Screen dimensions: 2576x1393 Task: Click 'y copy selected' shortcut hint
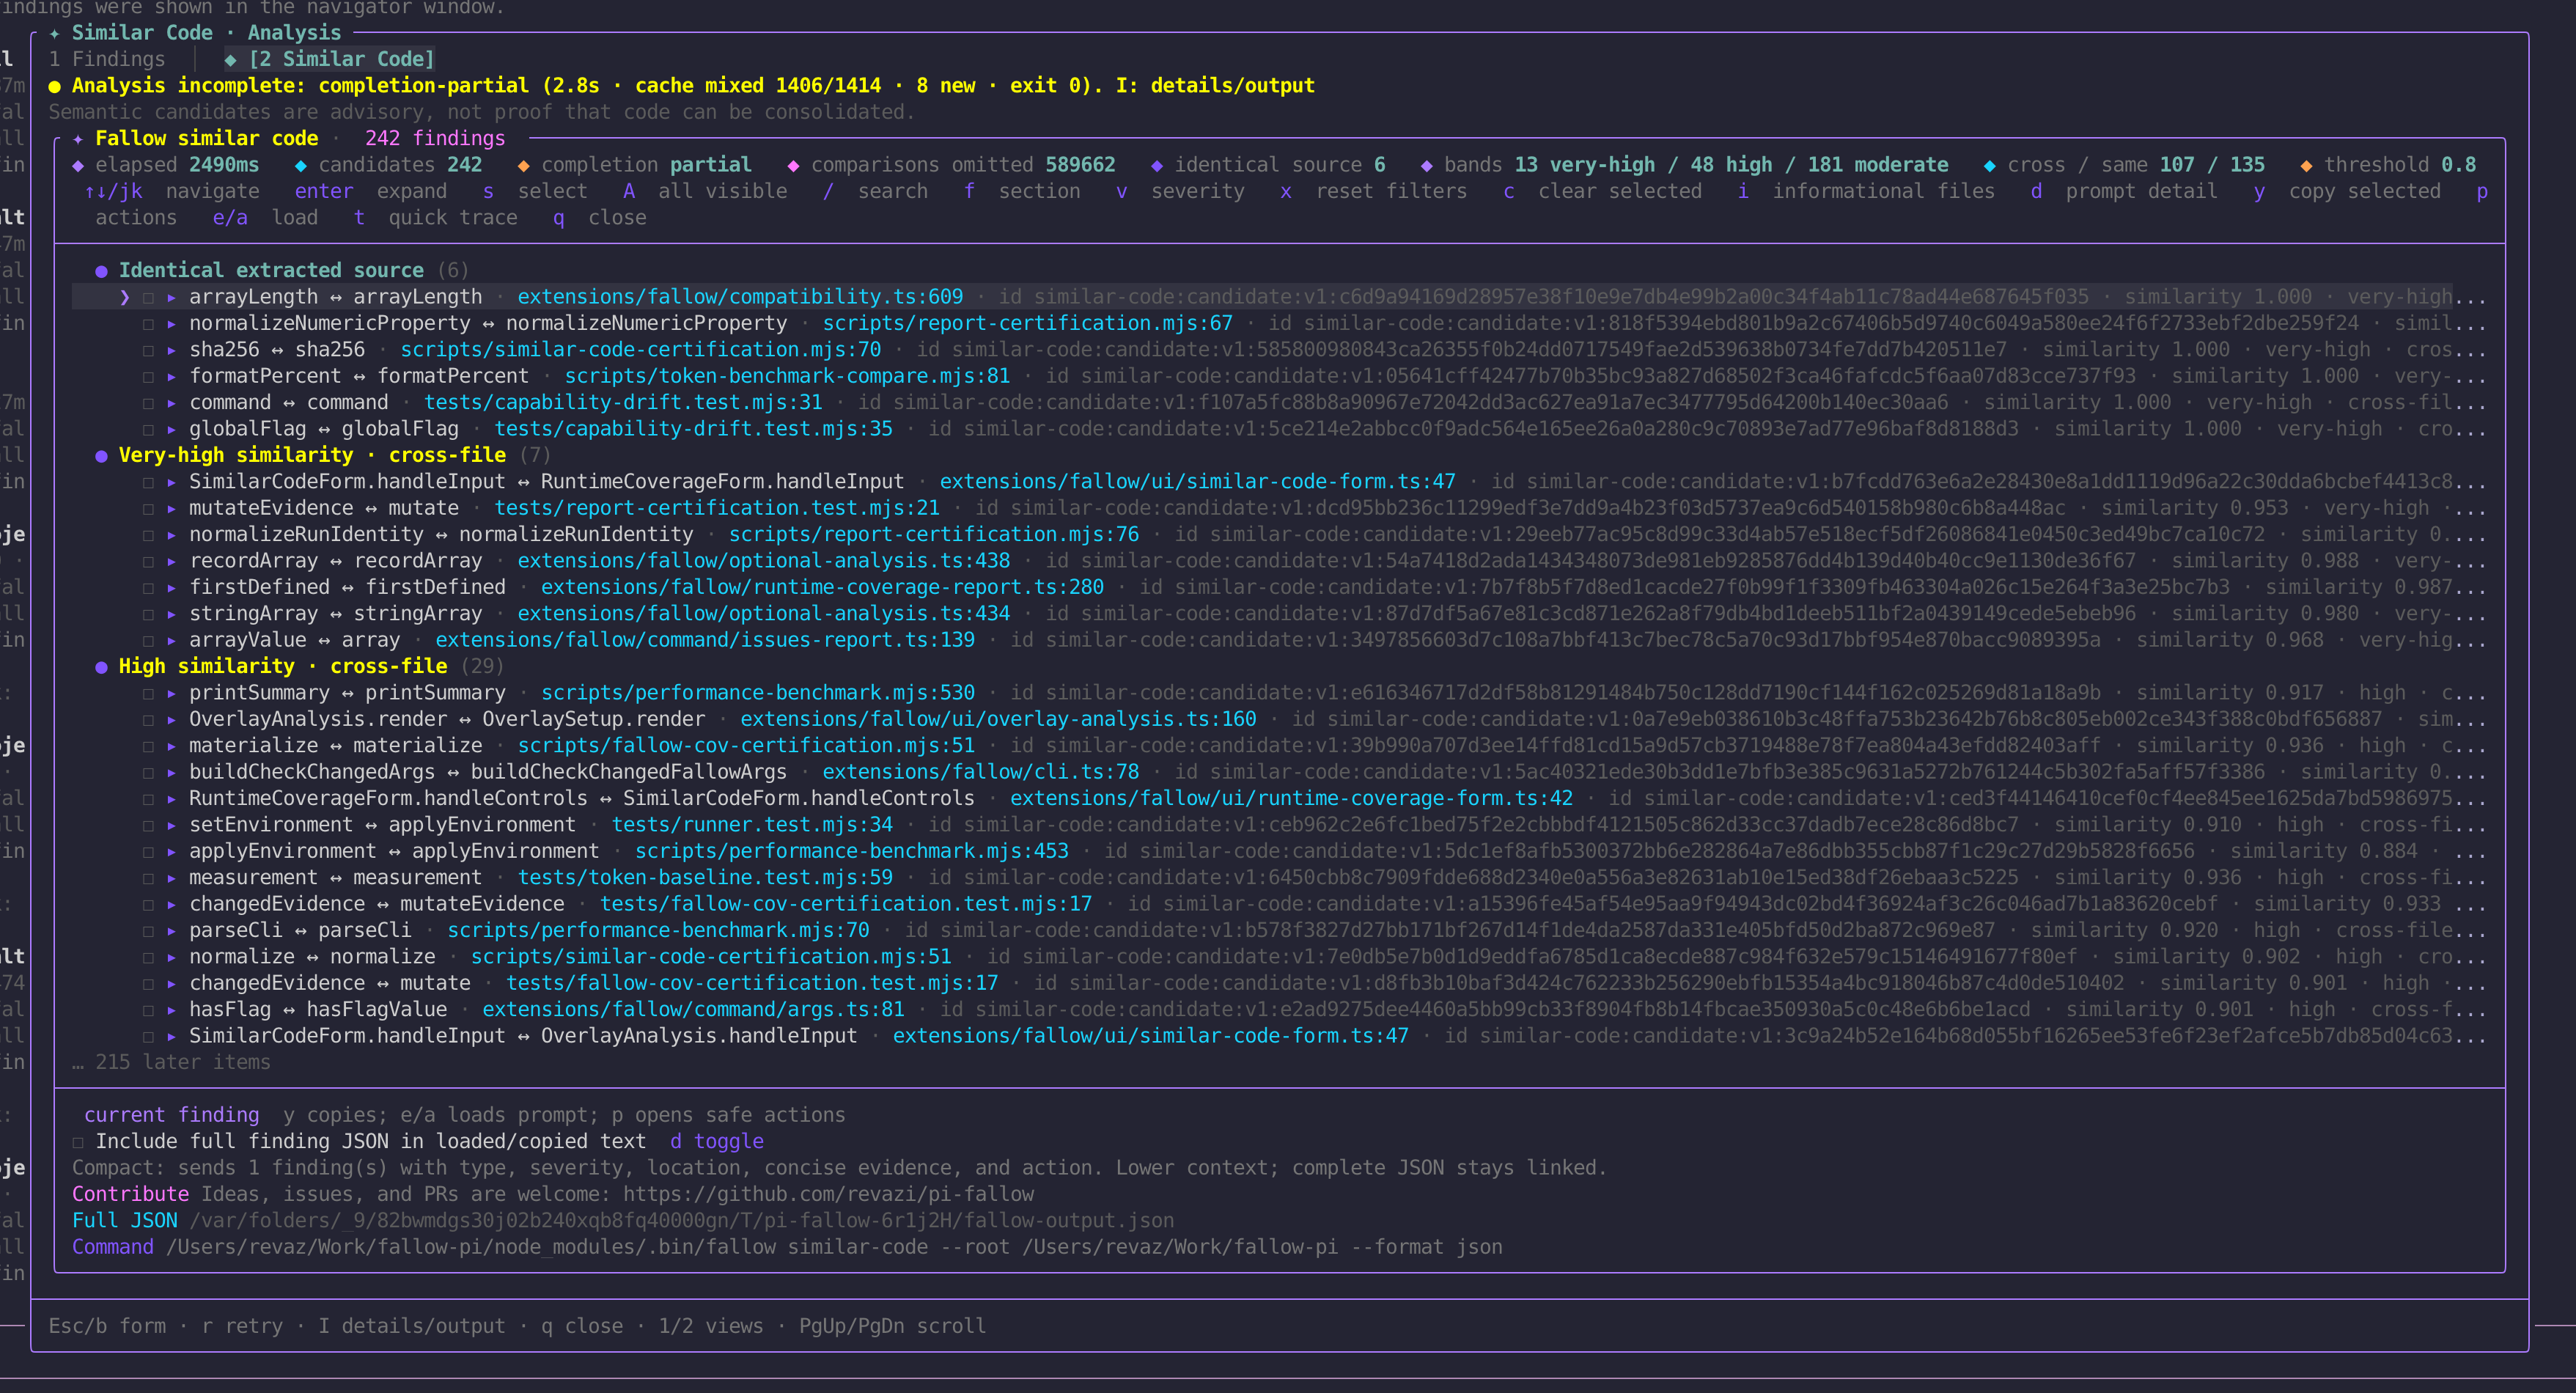[x=2347, y=192]
